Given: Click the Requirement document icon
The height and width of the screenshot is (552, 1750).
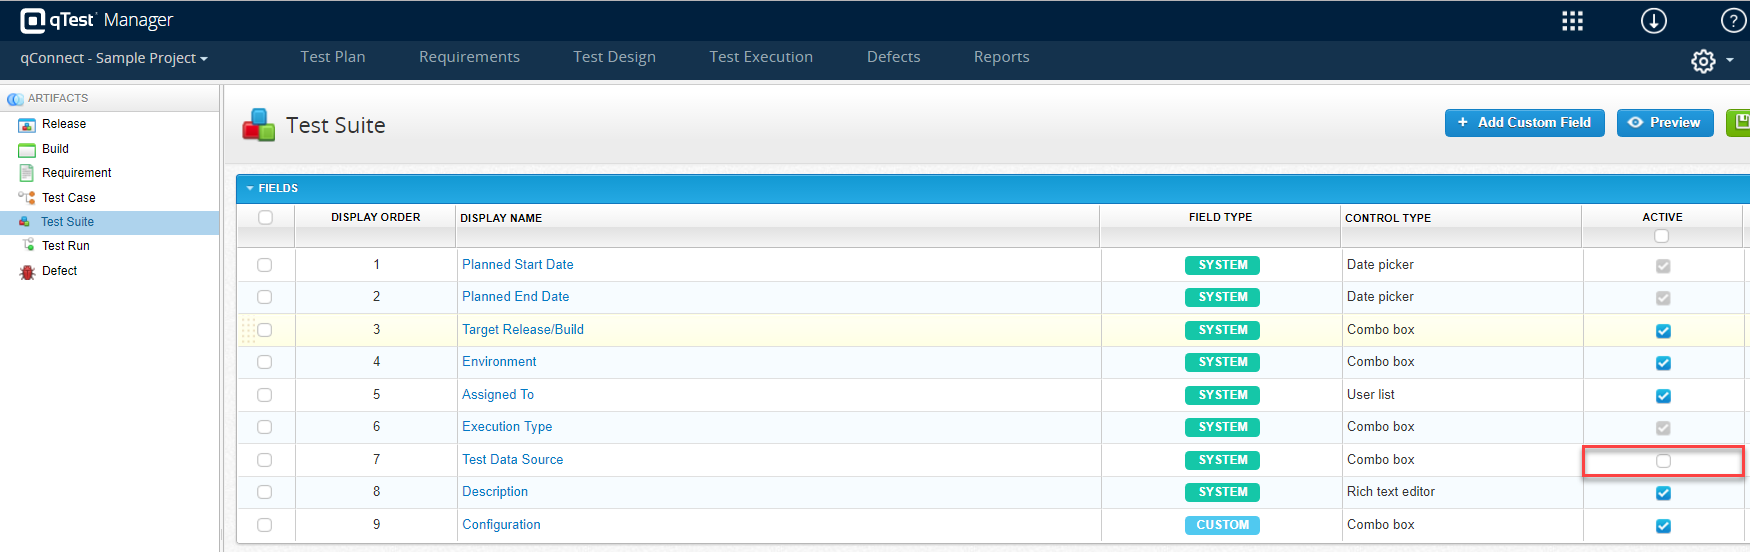Looking at the screenshot, I should [x=27, y=173].
